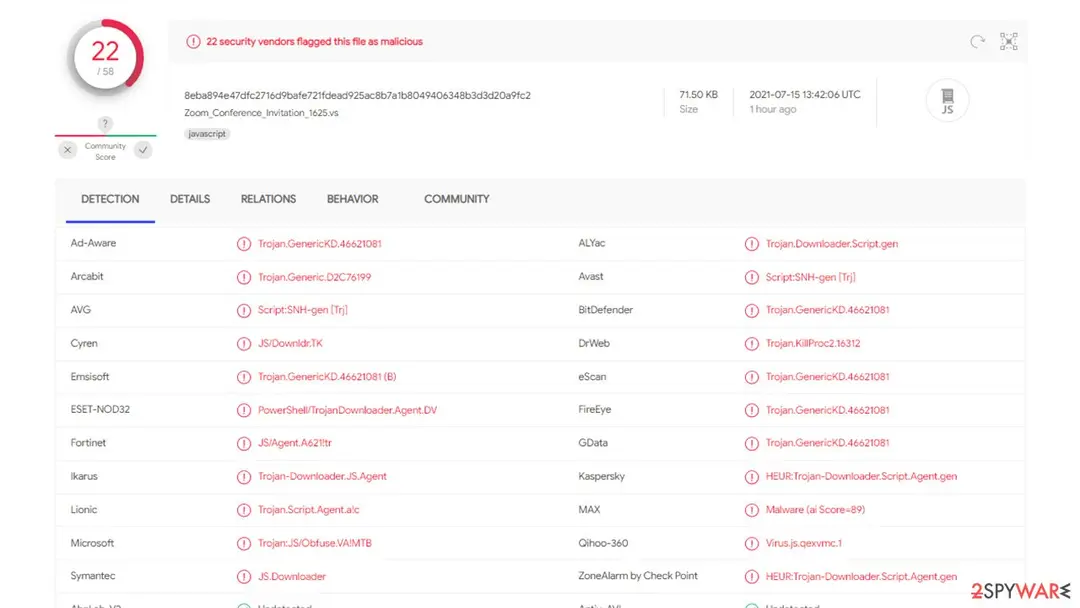Click Trojan.Script.Agent.a!c Lionic detection
Image resolution: width=1080 pixels, height=608 pixels.
tap(308, 510)
